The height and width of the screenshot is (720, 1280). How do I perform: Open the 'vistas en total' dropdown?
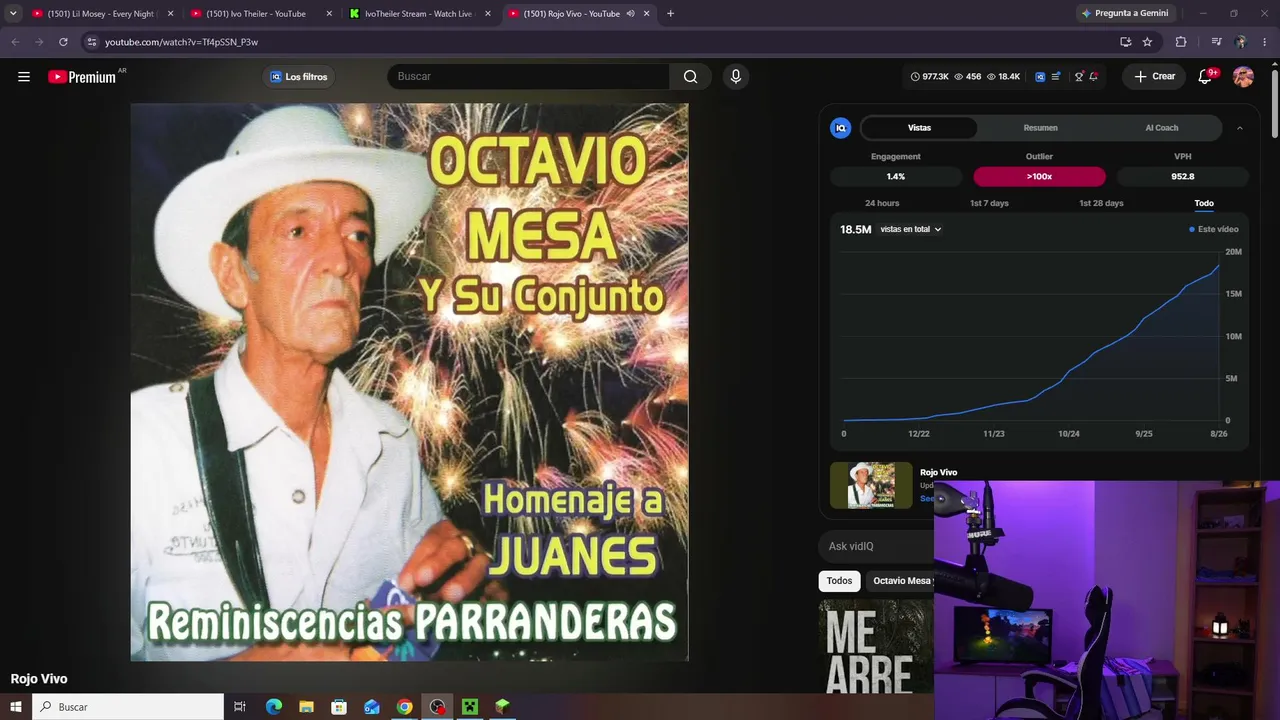click(x=911, y=229)
